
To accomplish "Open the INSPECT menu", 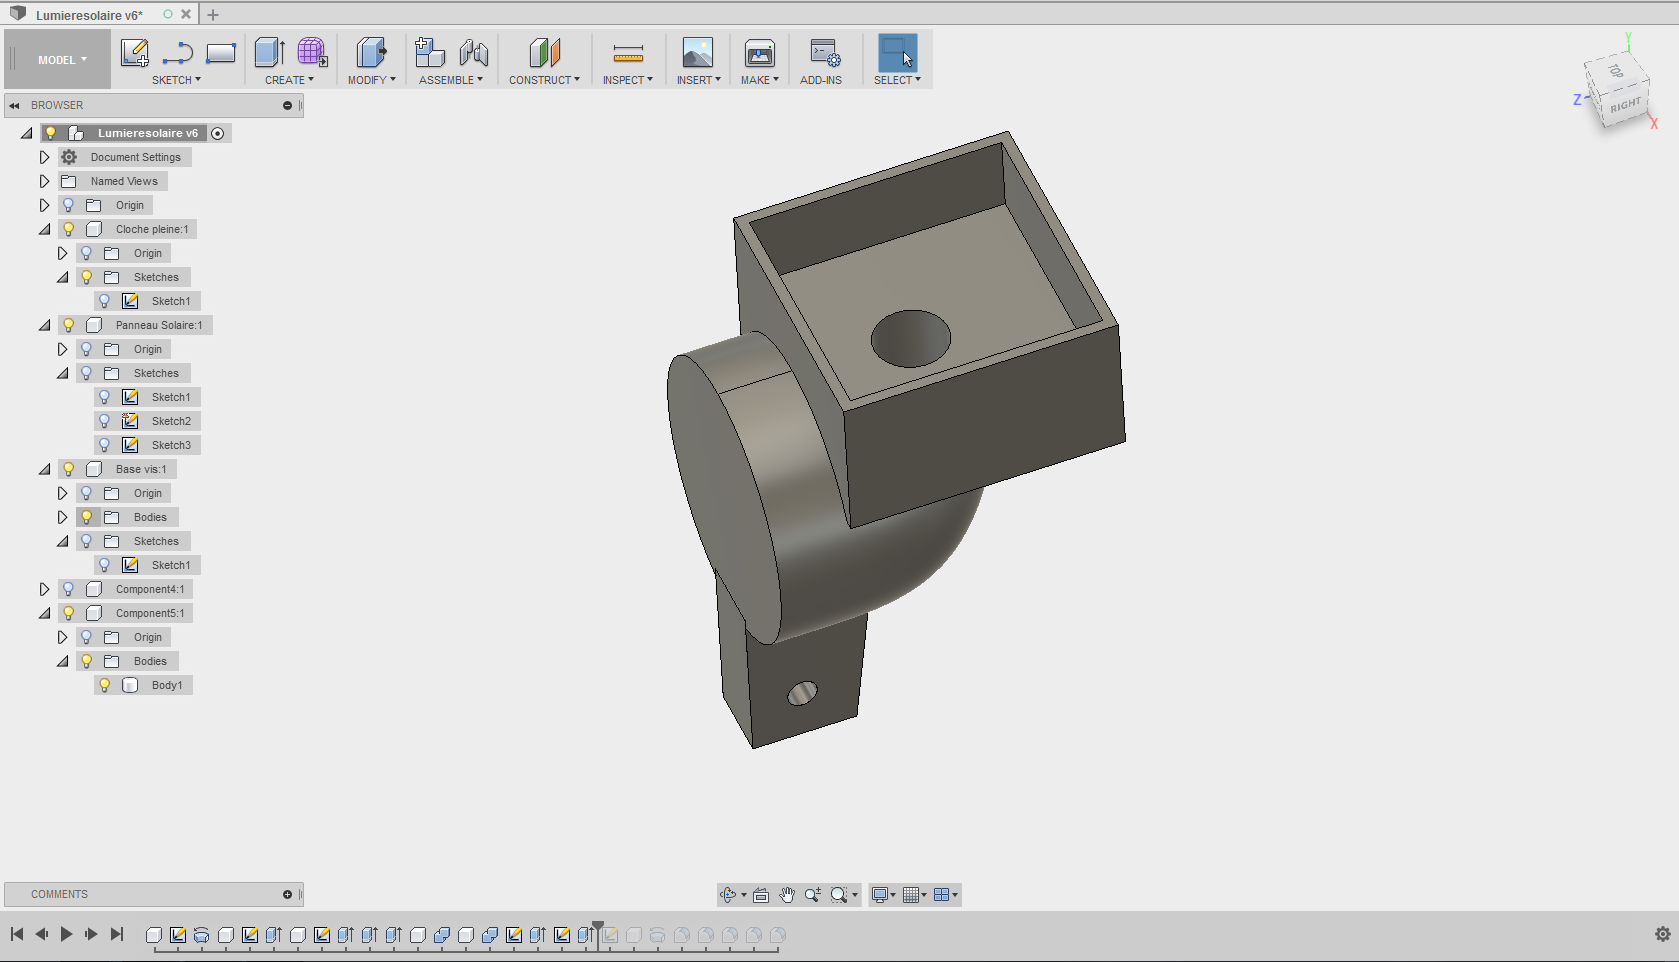I will pos(627,80).
